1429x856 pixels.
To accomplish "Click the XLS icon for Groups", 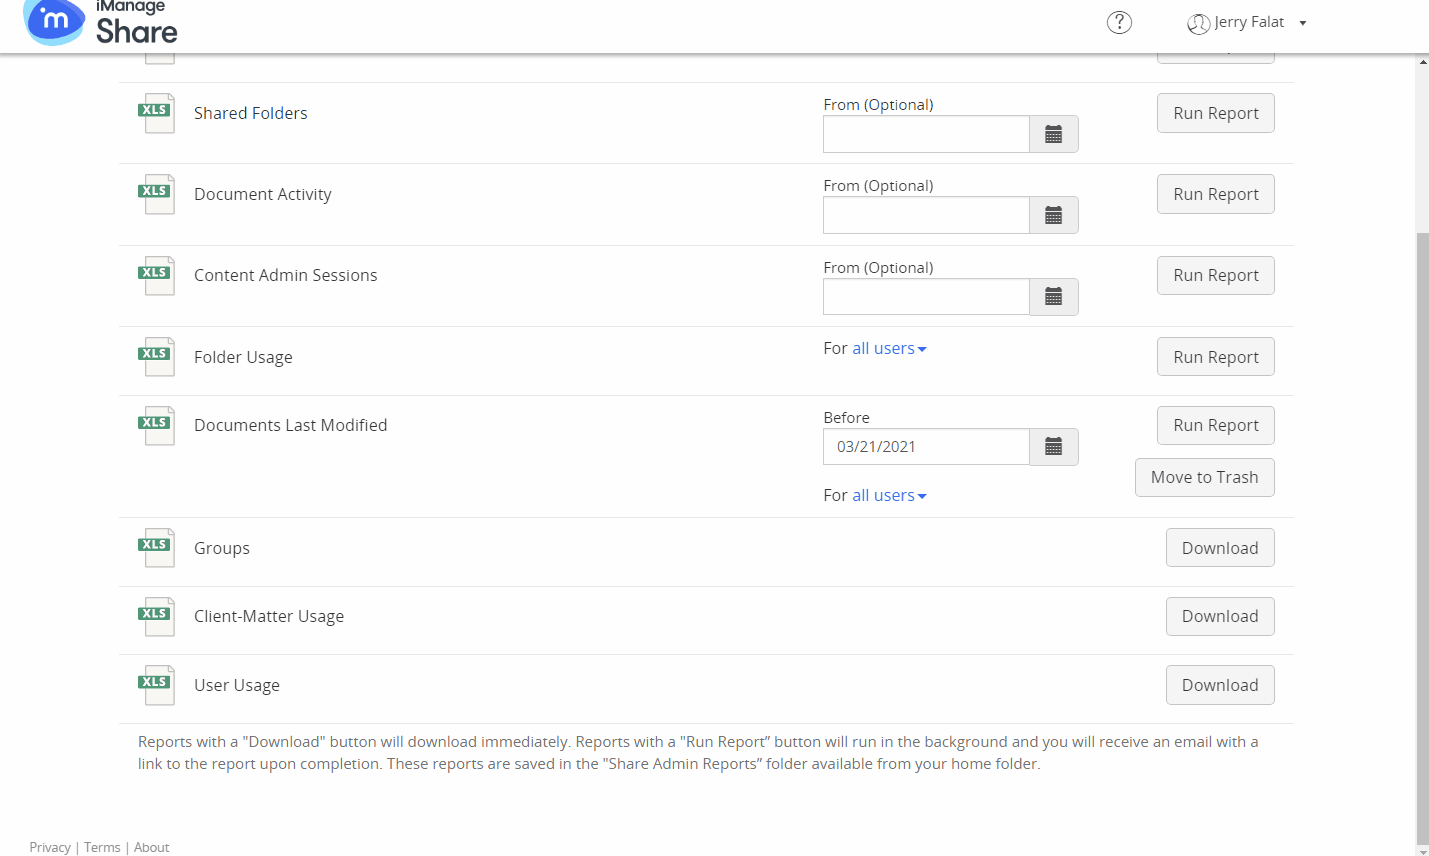I will [x=156, y=548].
